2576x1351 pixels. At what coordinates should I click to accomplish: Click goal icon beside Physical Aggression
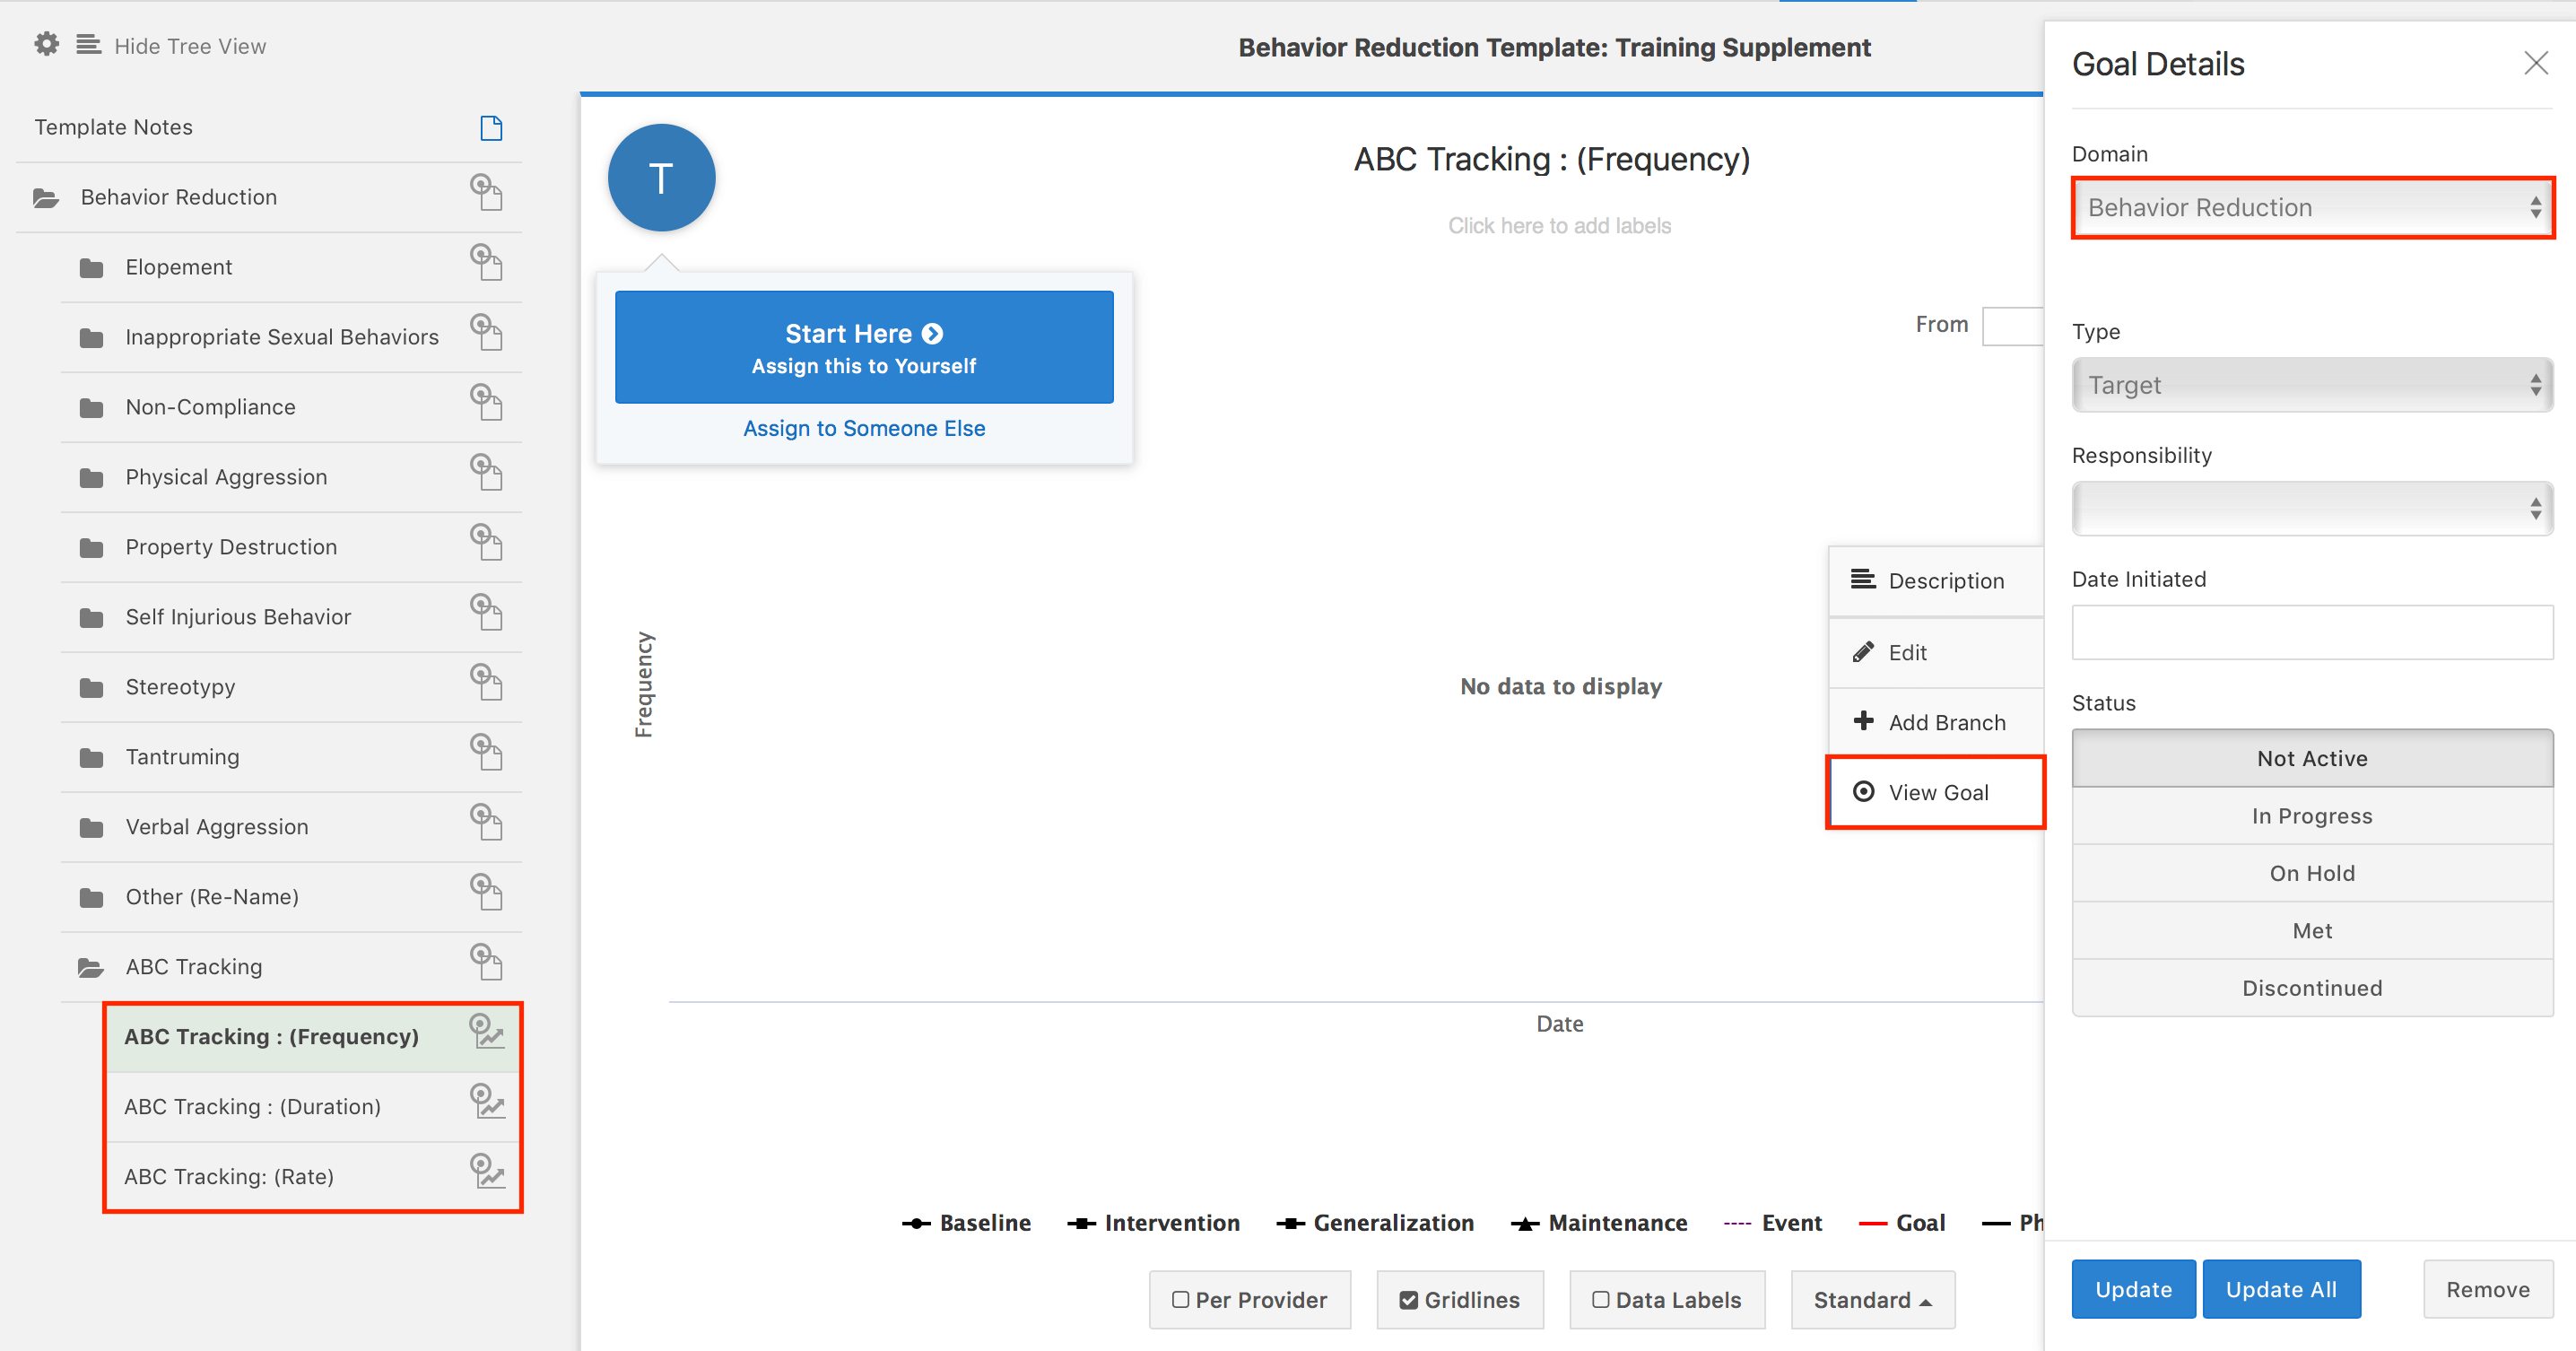point(486,473)
